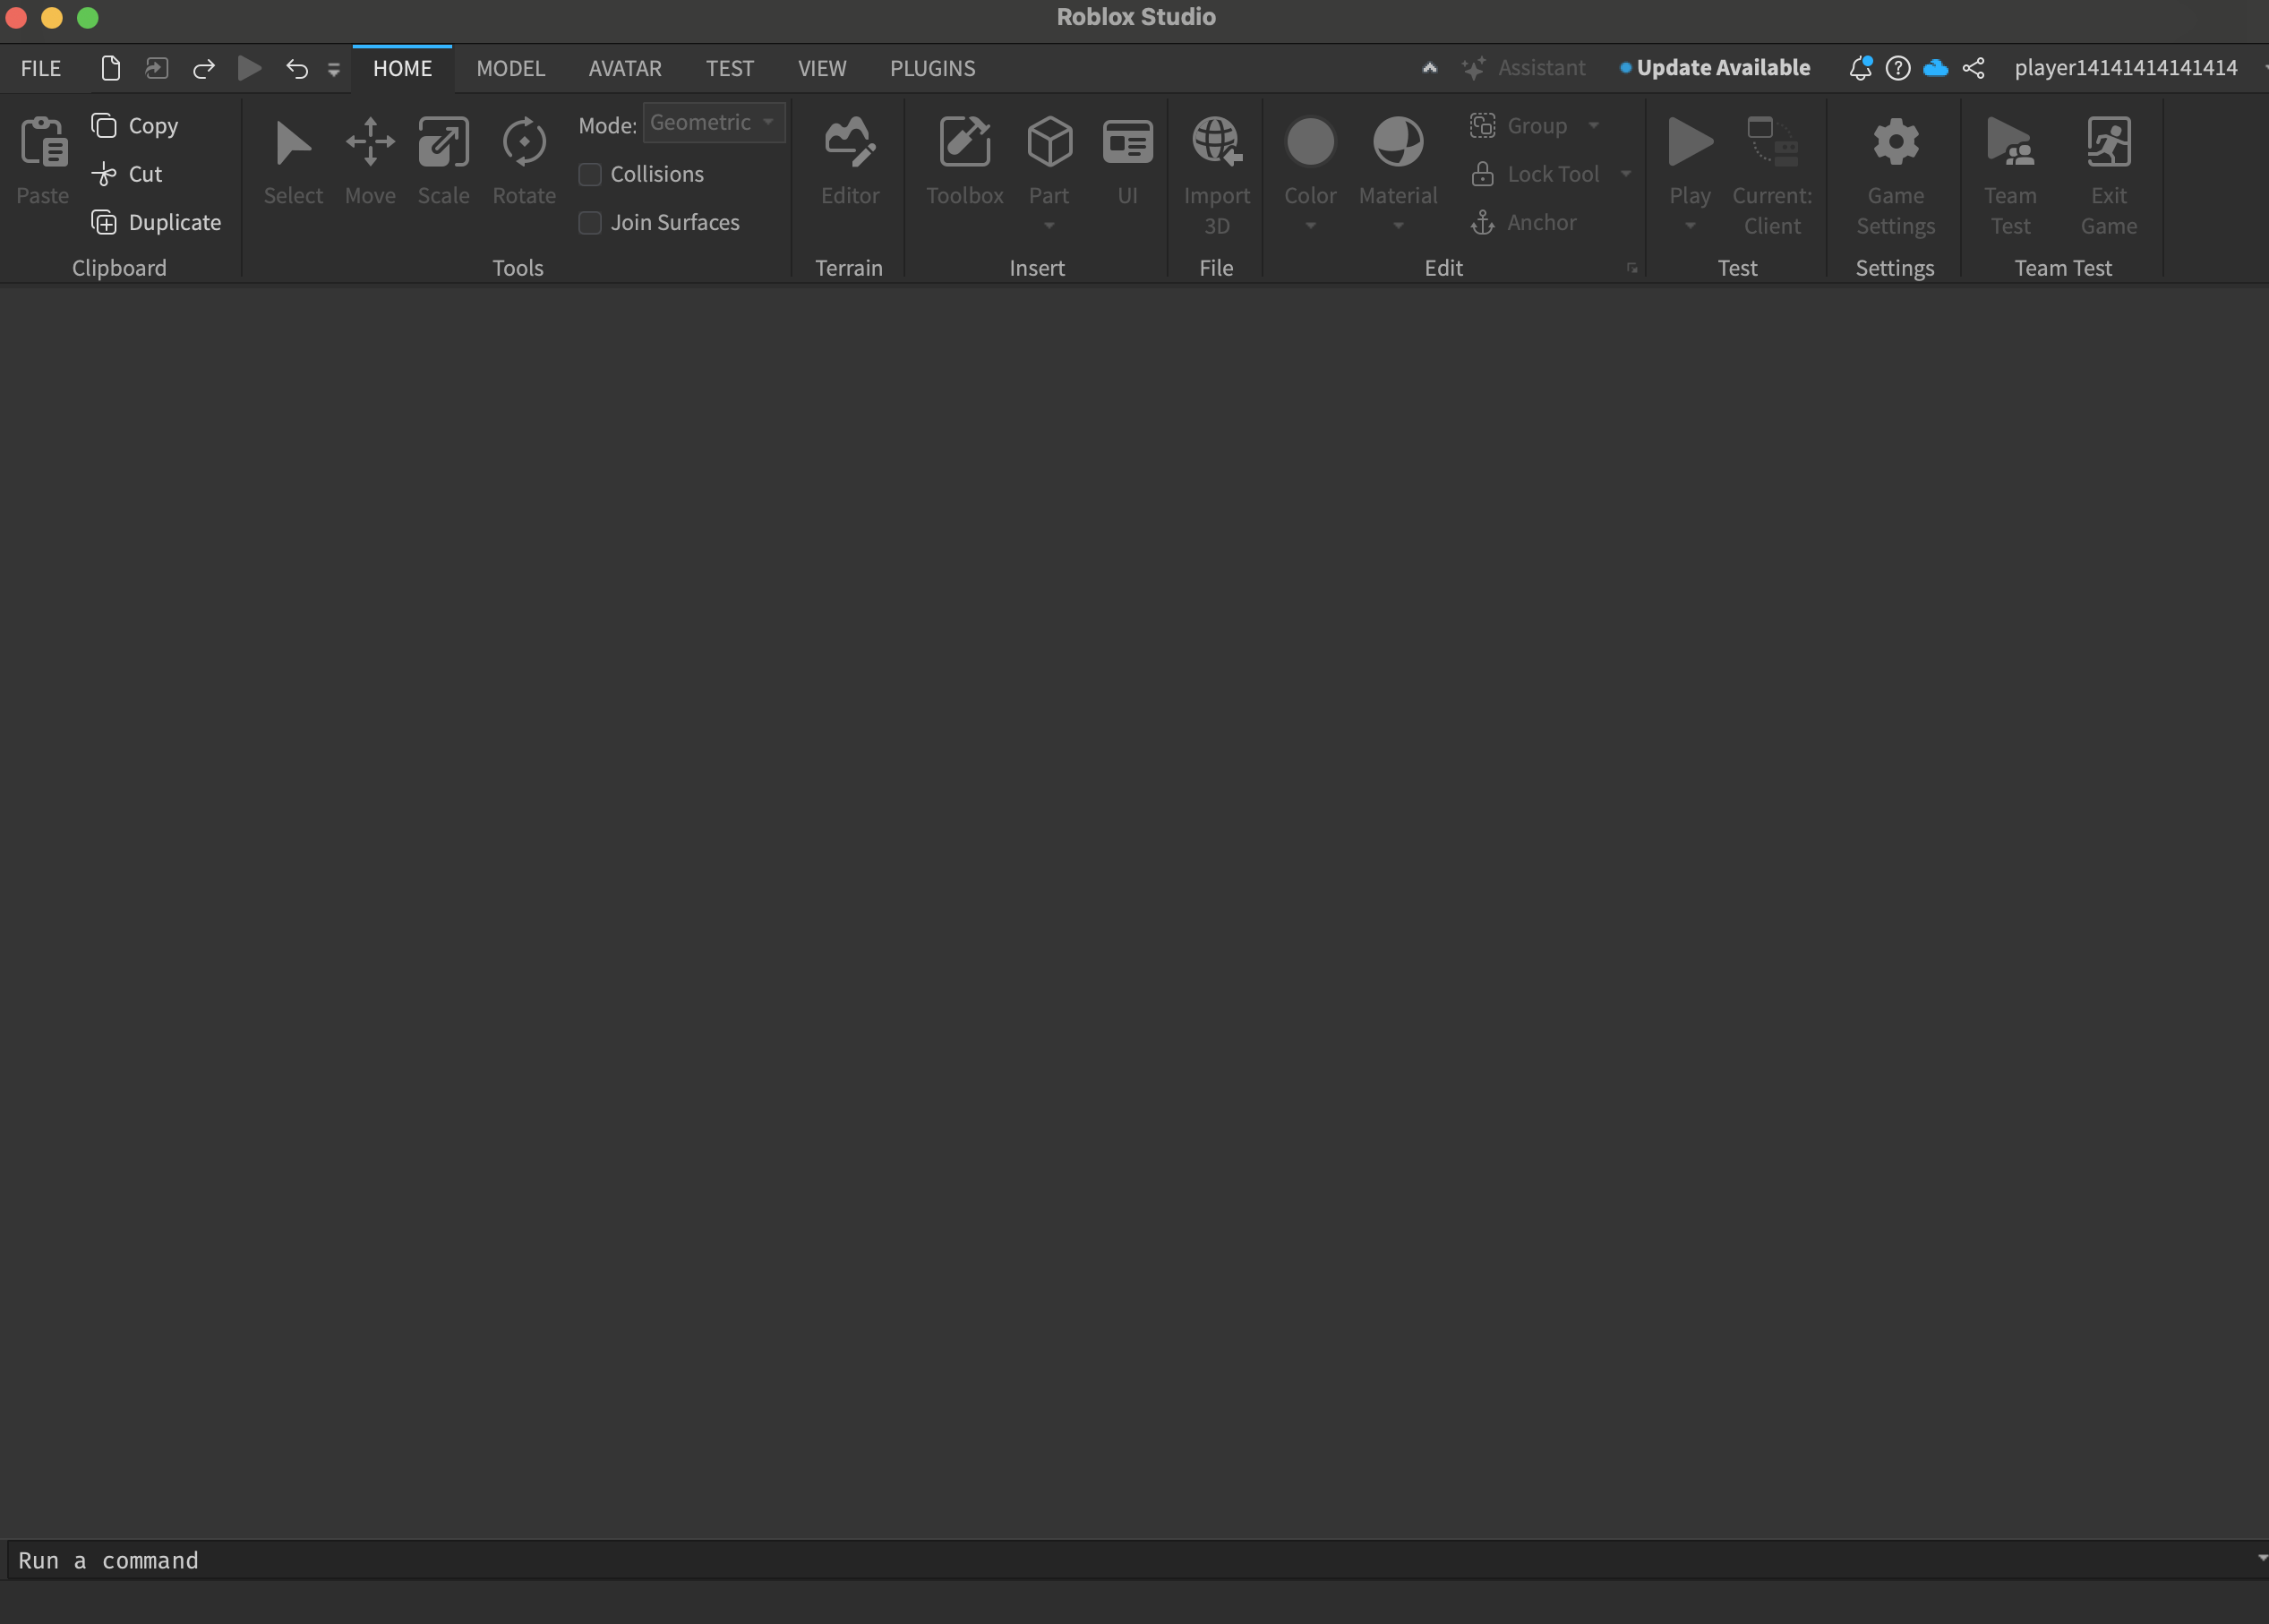Click the Exit Game icon
The width and height of the screenshot is (2269, 1624).
2109,142
